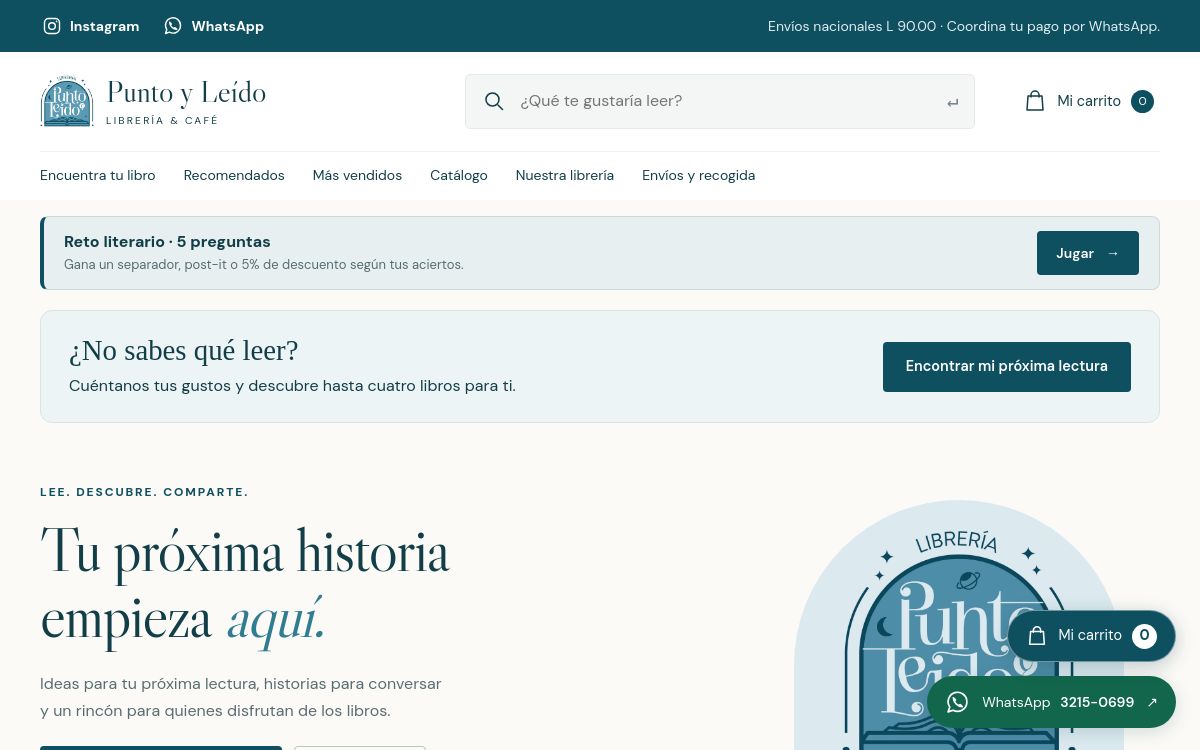Open the Más vendidos page
Screen dimensions: 1200x750
[357, 175]
